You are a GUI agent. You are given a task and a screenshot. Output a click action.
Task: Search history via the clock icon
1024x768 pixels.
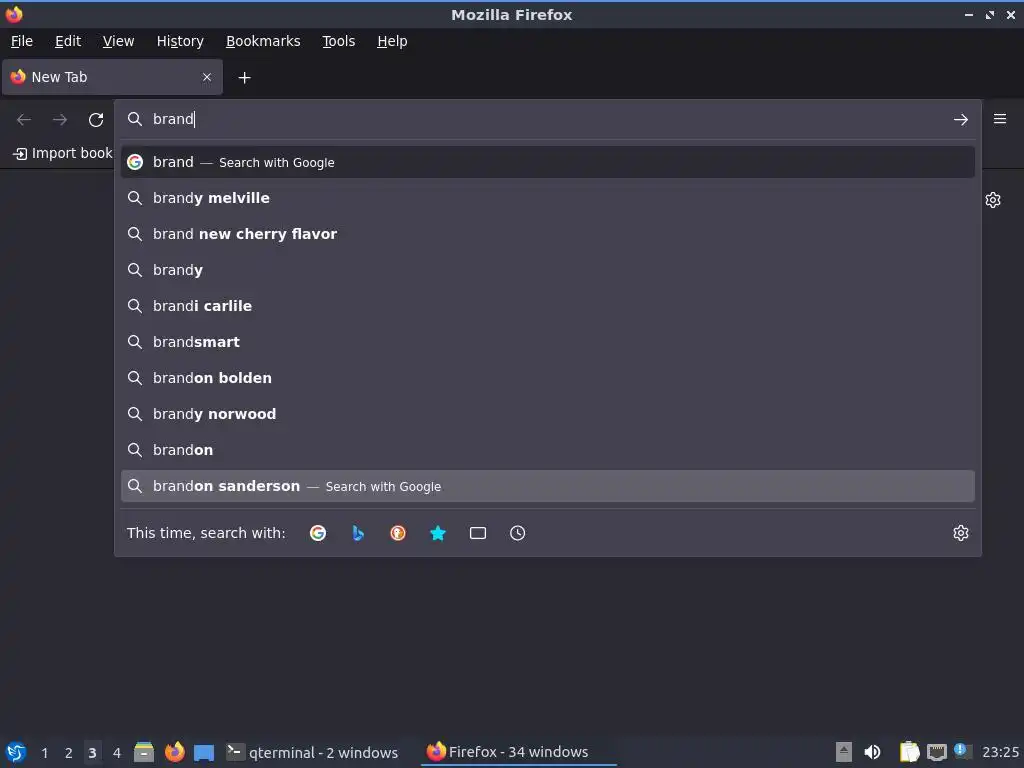[x=517, y=533]
